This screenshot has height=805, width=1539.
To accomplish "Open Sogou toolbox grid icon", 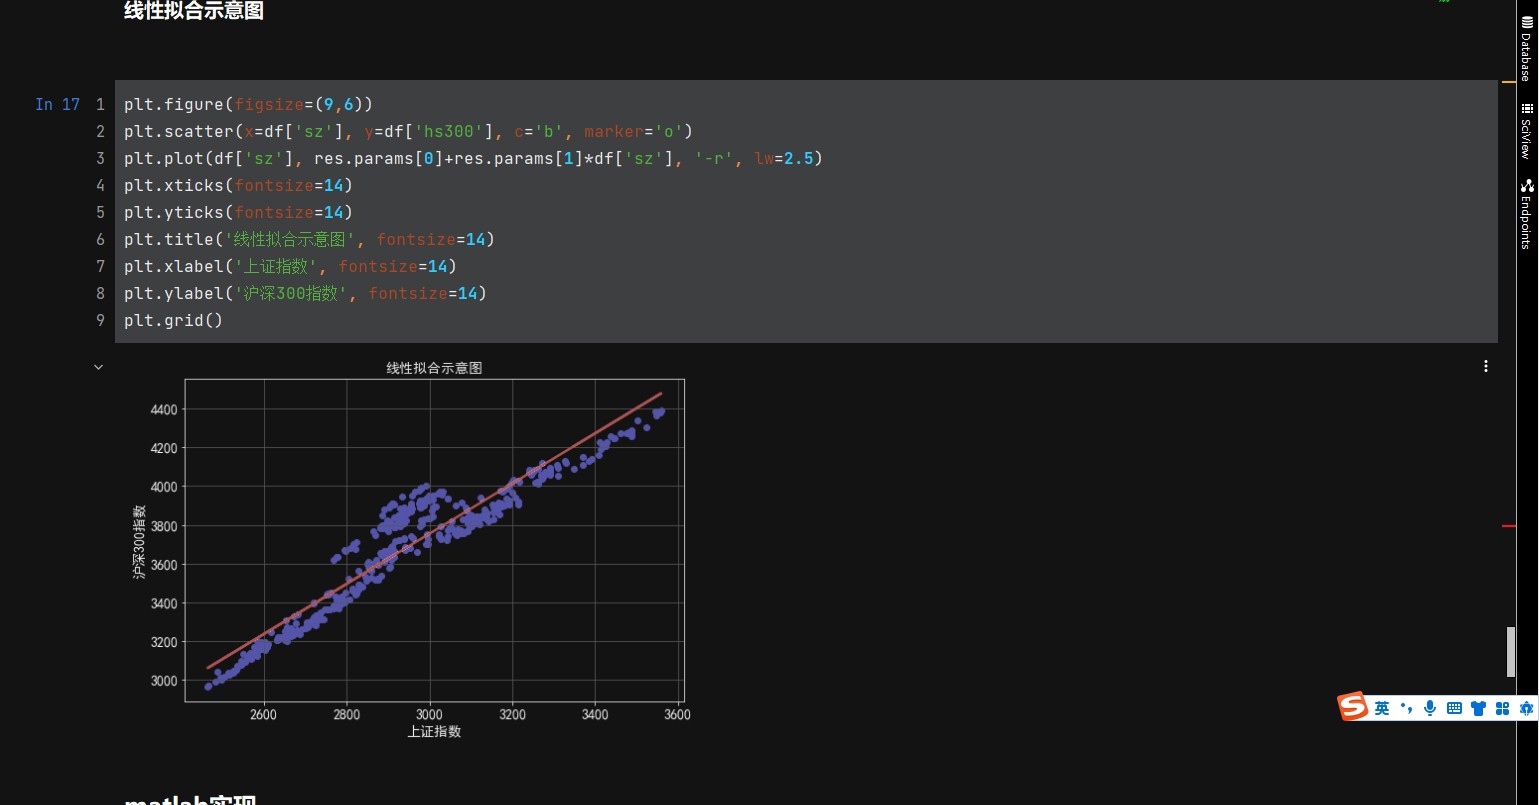I will pyautogui.click(x=1502, y=708).
